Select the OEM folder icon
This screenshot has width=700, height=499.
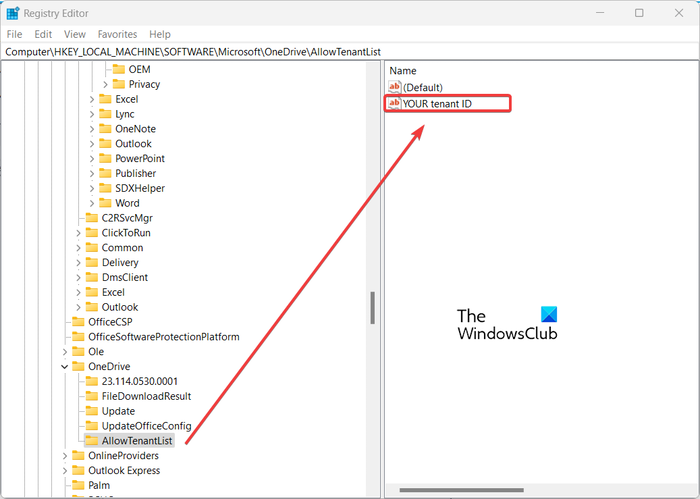[119, 69]
